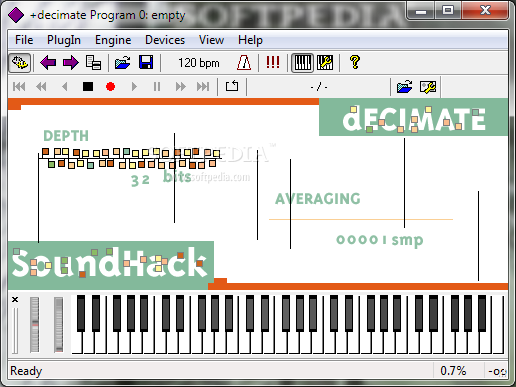Click the player position display '- / -'

[319, 87]
